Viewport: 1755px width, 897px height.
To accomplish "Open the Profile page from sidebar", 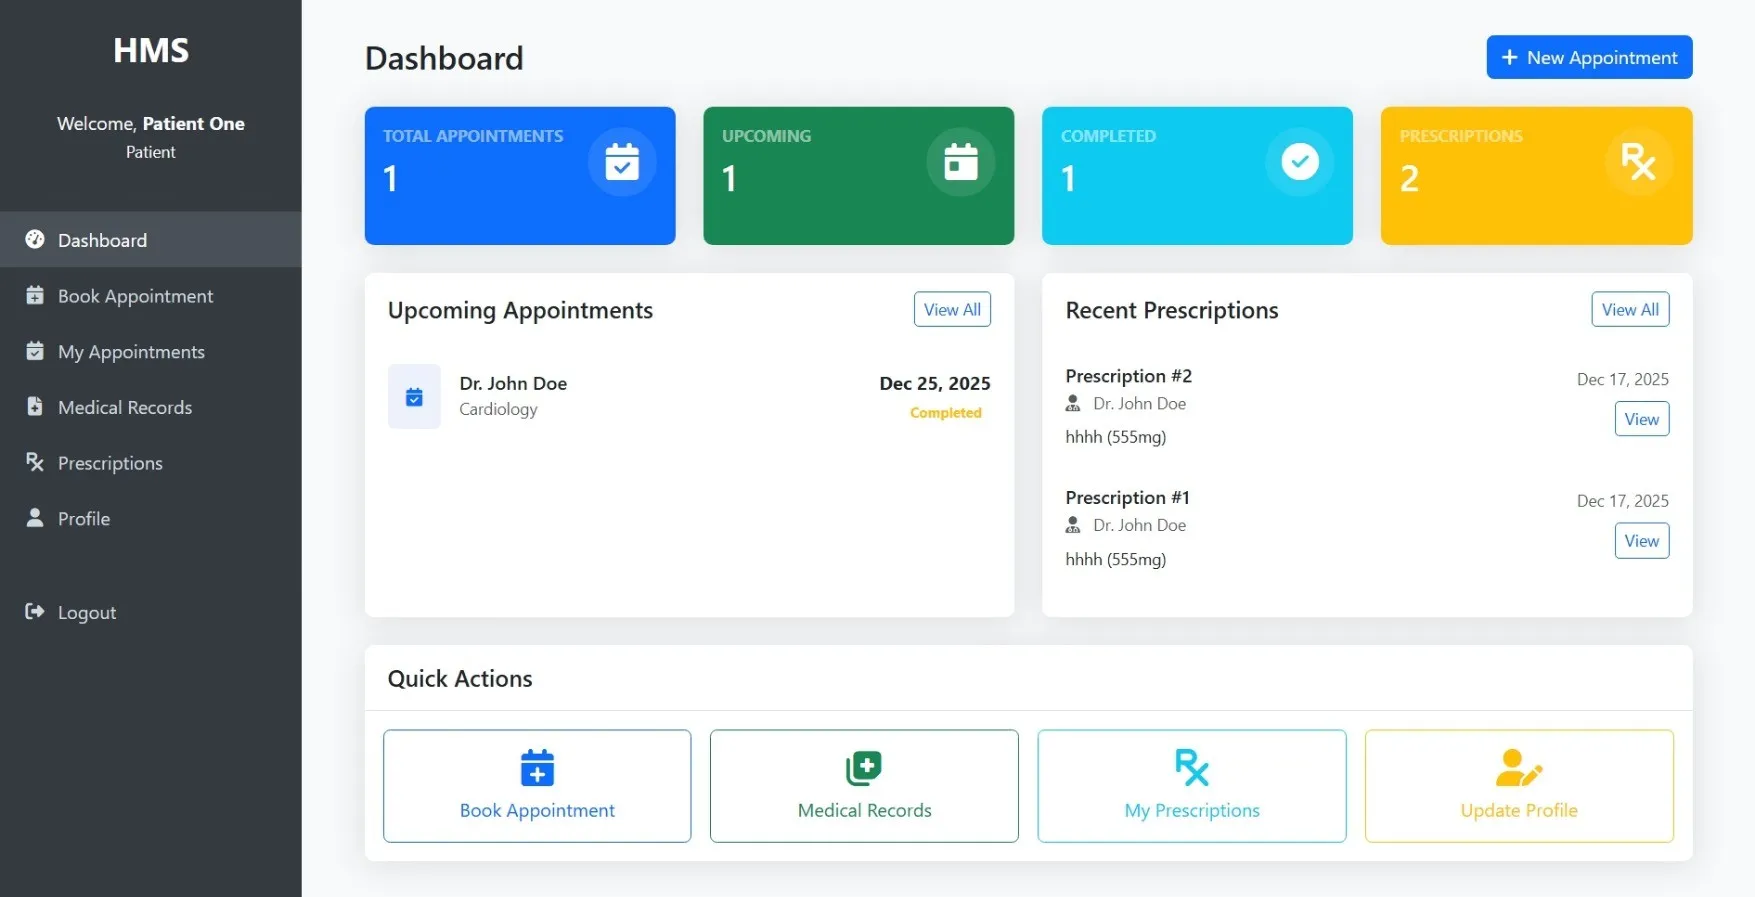I will (x=150, y=518).
